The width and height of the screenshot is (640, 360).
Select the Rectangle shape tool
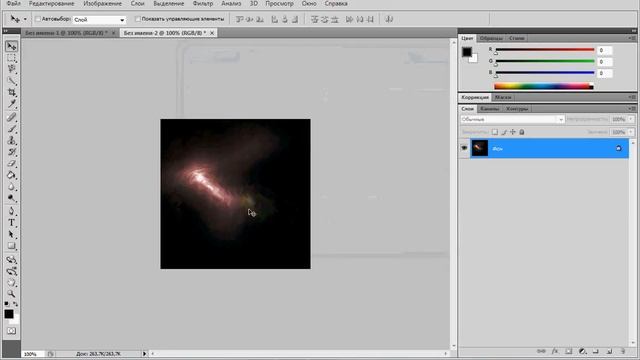click(x=11, y=246)
